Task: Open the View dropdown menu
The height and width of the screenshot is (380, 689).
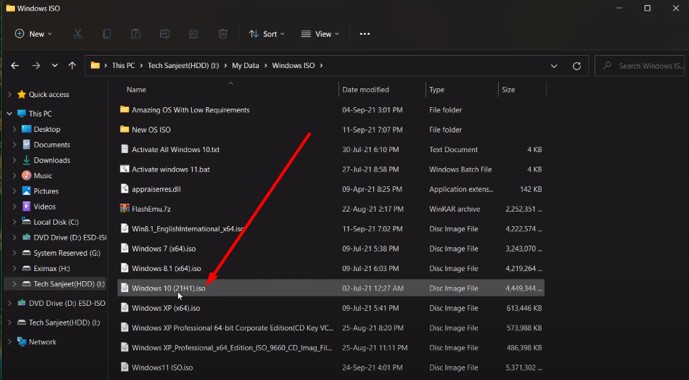Action: click(320, 34)
